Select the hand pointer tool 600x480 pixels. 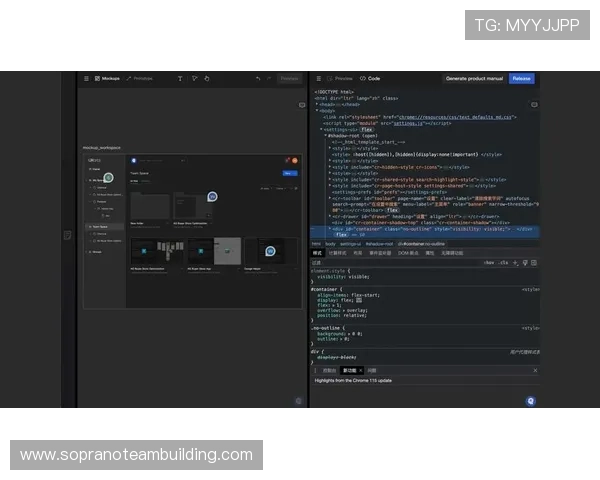207,78
